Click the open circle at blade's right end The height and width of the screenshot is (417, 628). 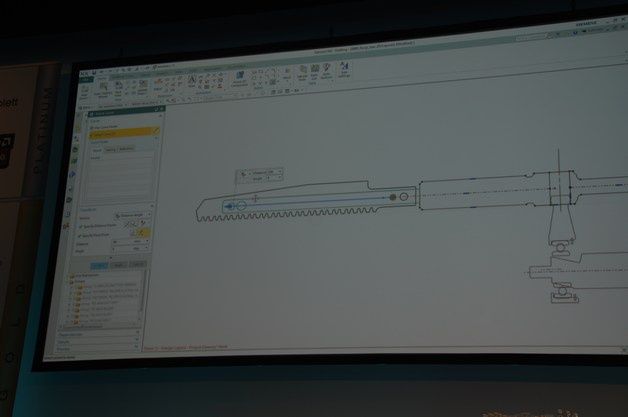[404, 196]
